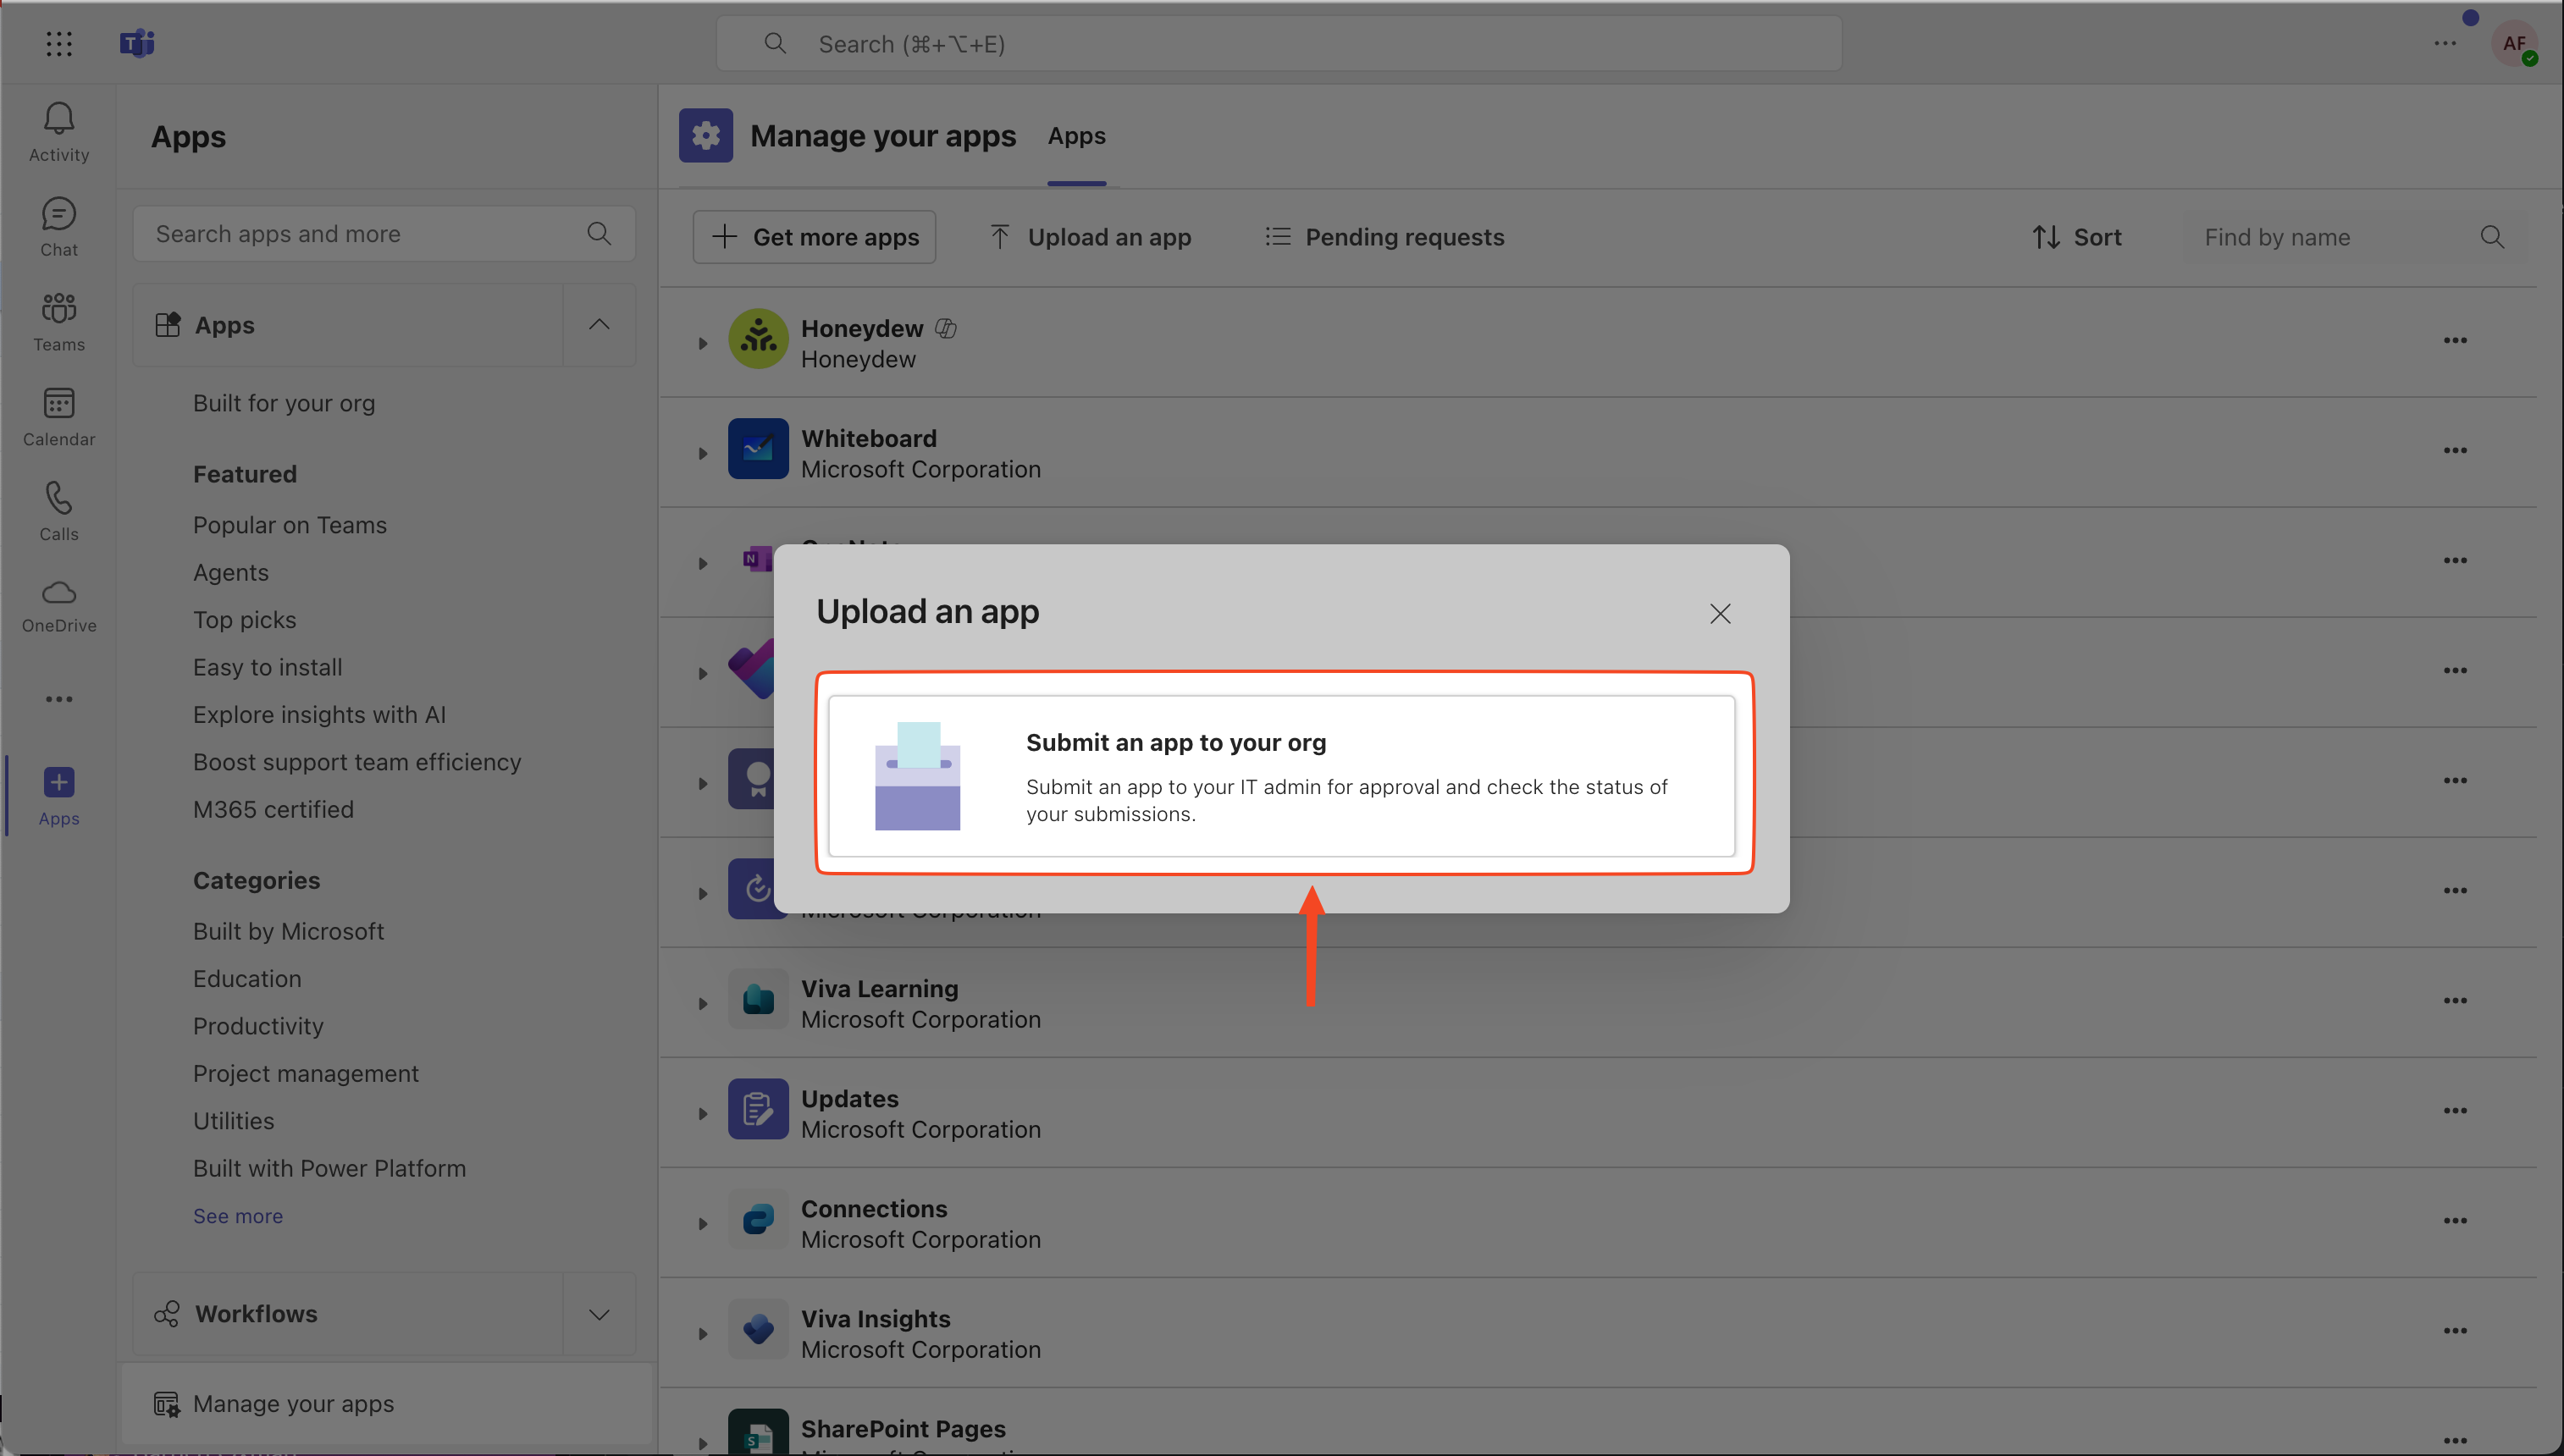
Task: Open the Calls phone icon
Action: (59, 511)
